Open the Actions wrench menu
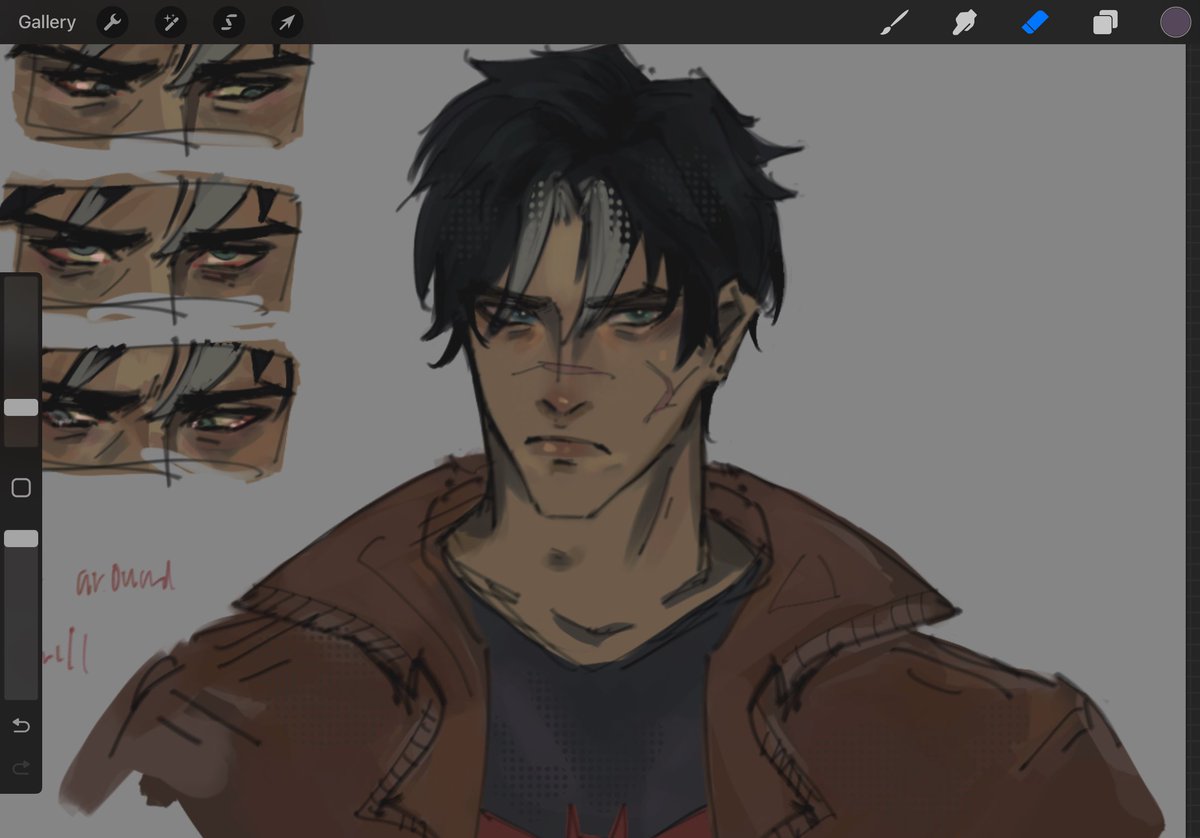 112,22
